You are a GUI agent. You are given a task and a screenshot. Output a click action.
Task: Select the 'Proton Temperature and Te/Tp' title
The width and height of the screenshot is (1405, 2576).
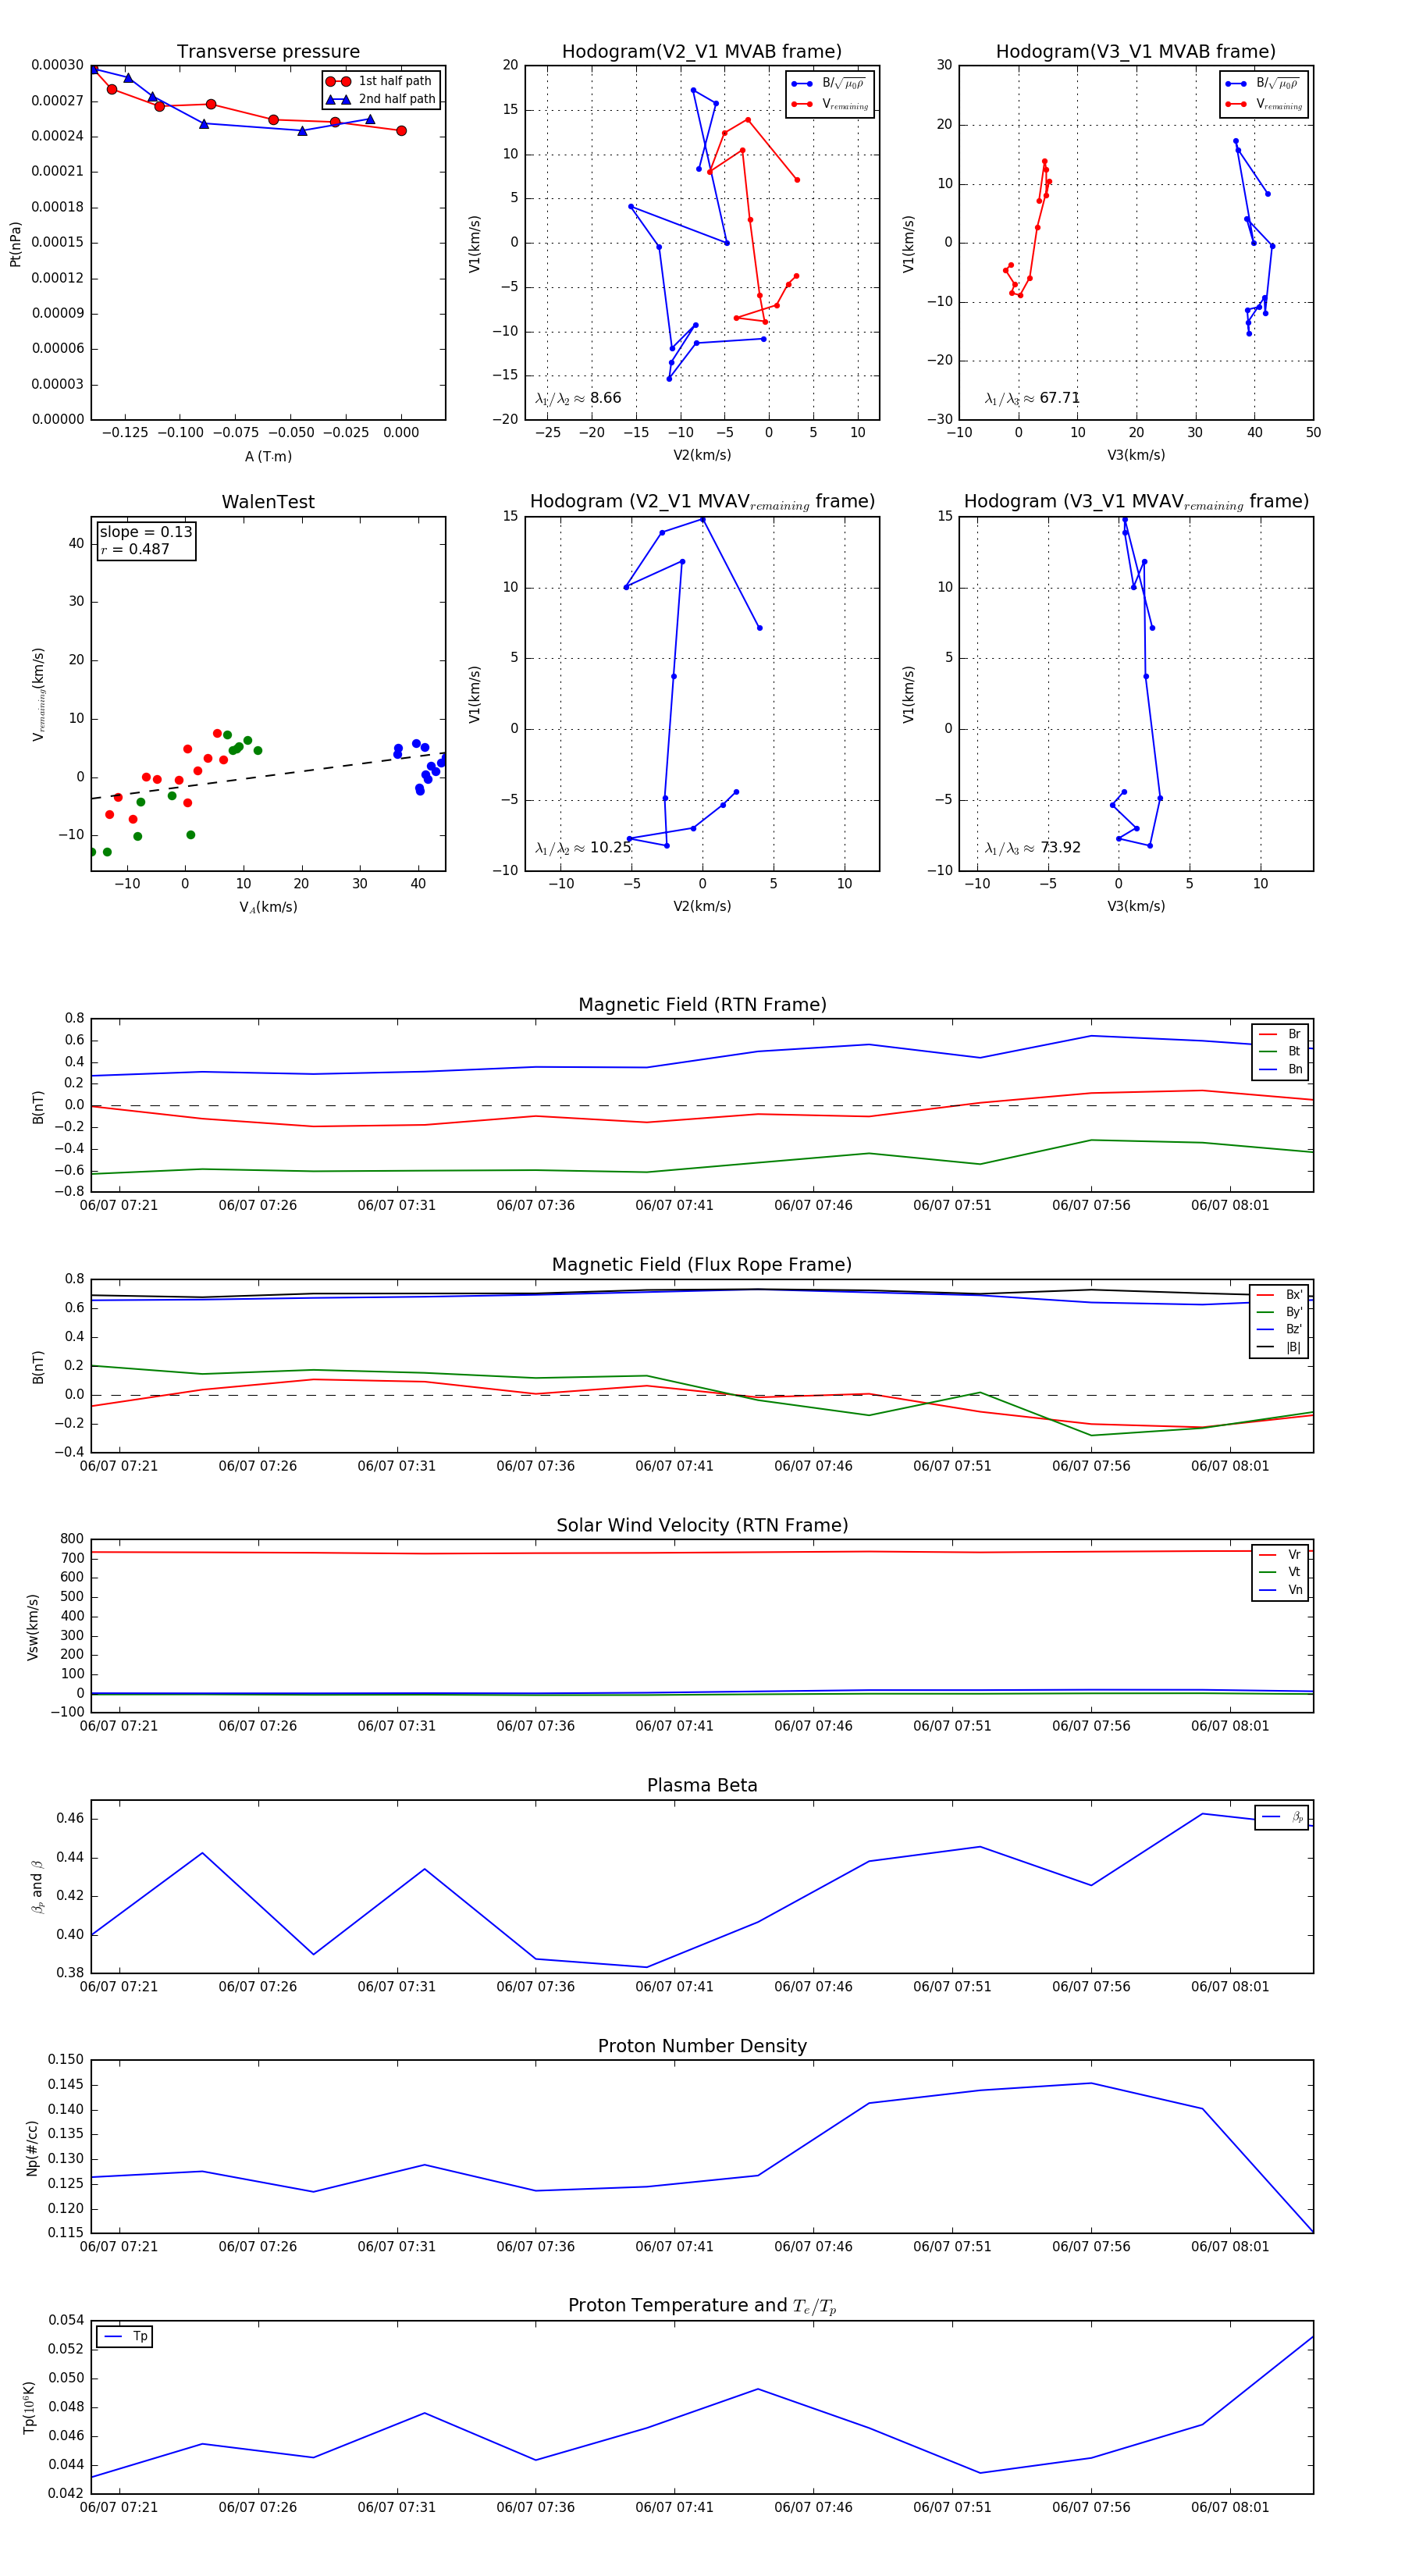[x=702, y=2306]
